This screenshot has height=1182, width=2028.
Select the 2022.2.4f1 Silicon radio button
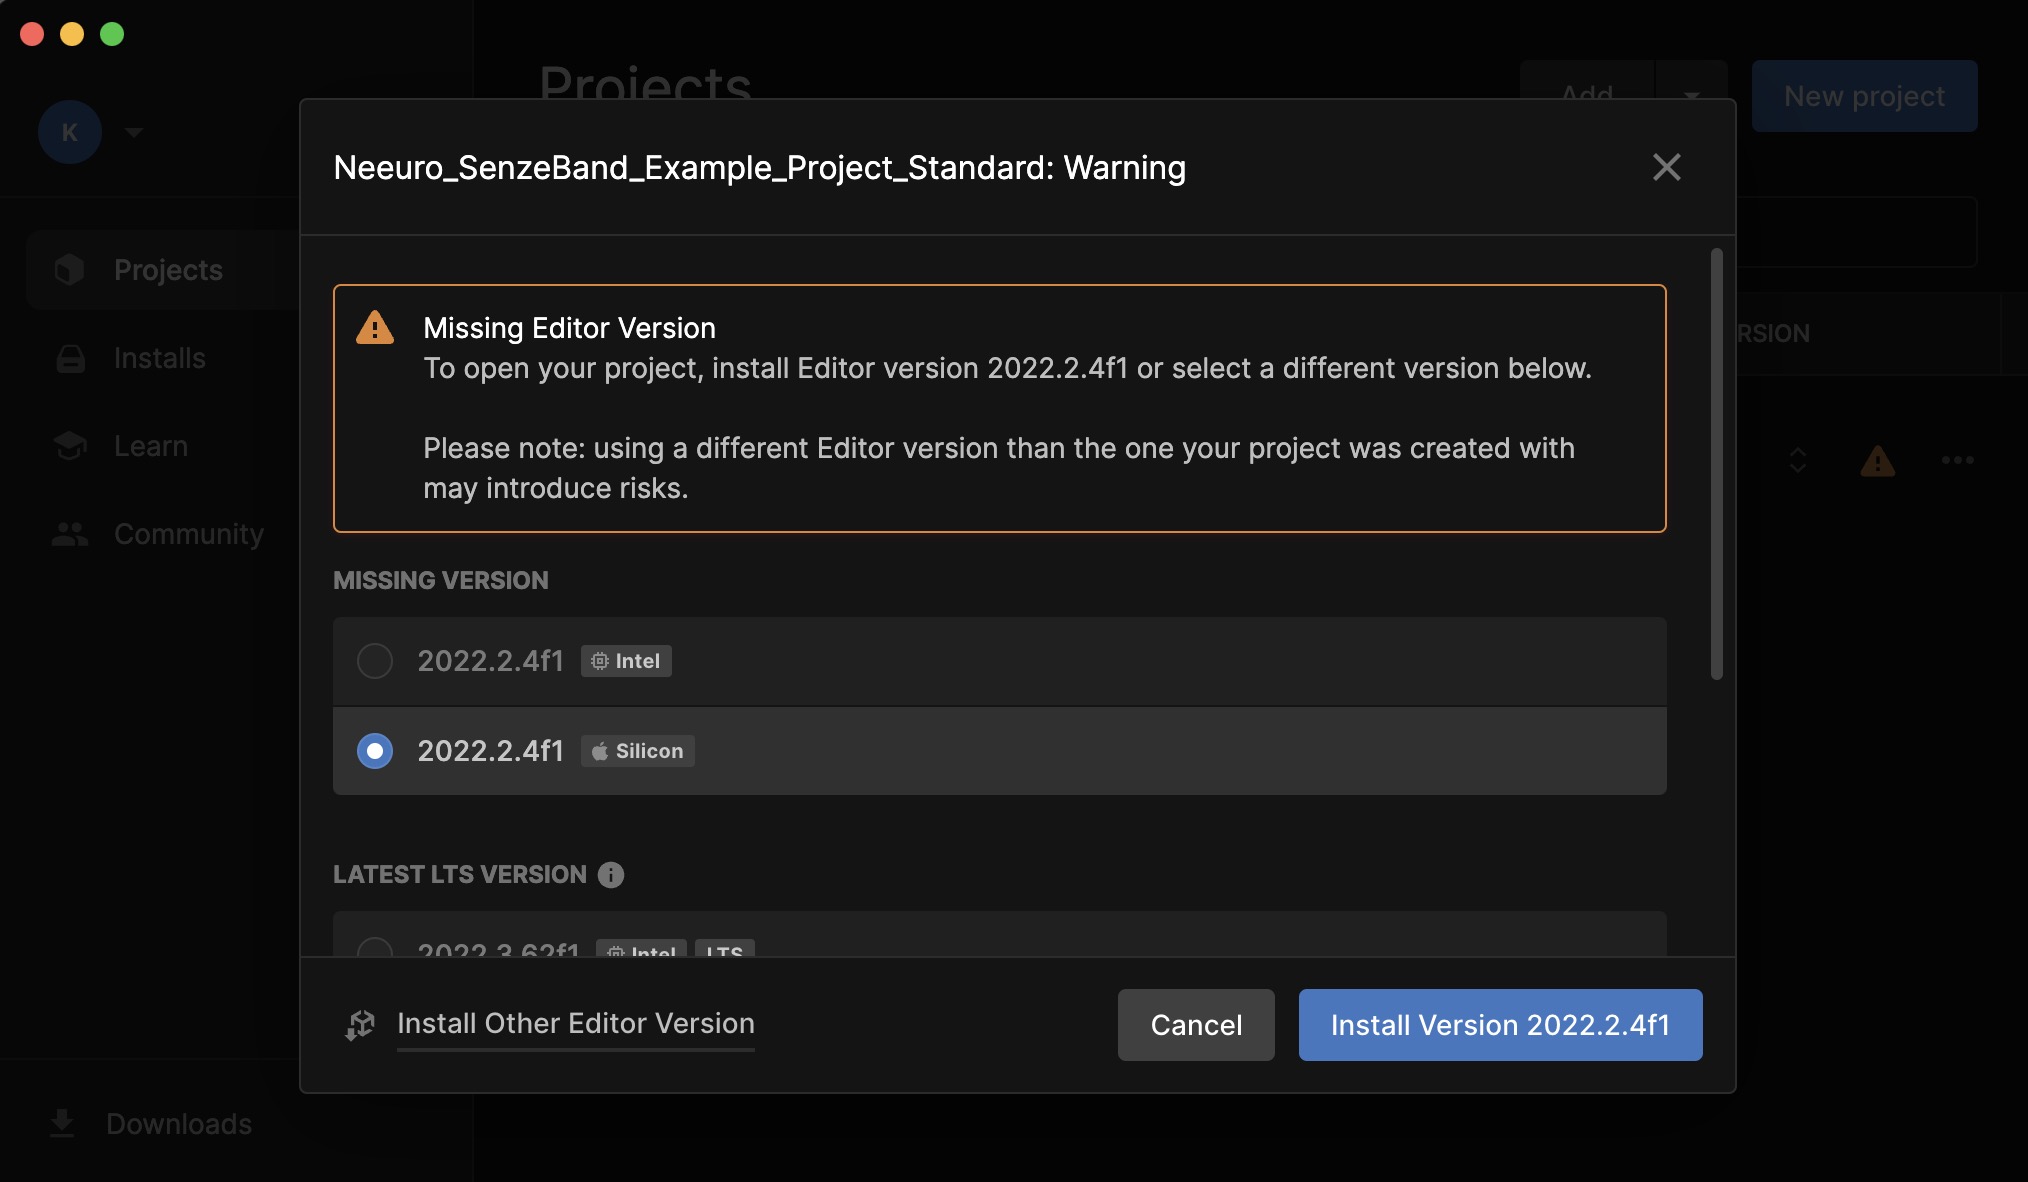tap(374, 751)
